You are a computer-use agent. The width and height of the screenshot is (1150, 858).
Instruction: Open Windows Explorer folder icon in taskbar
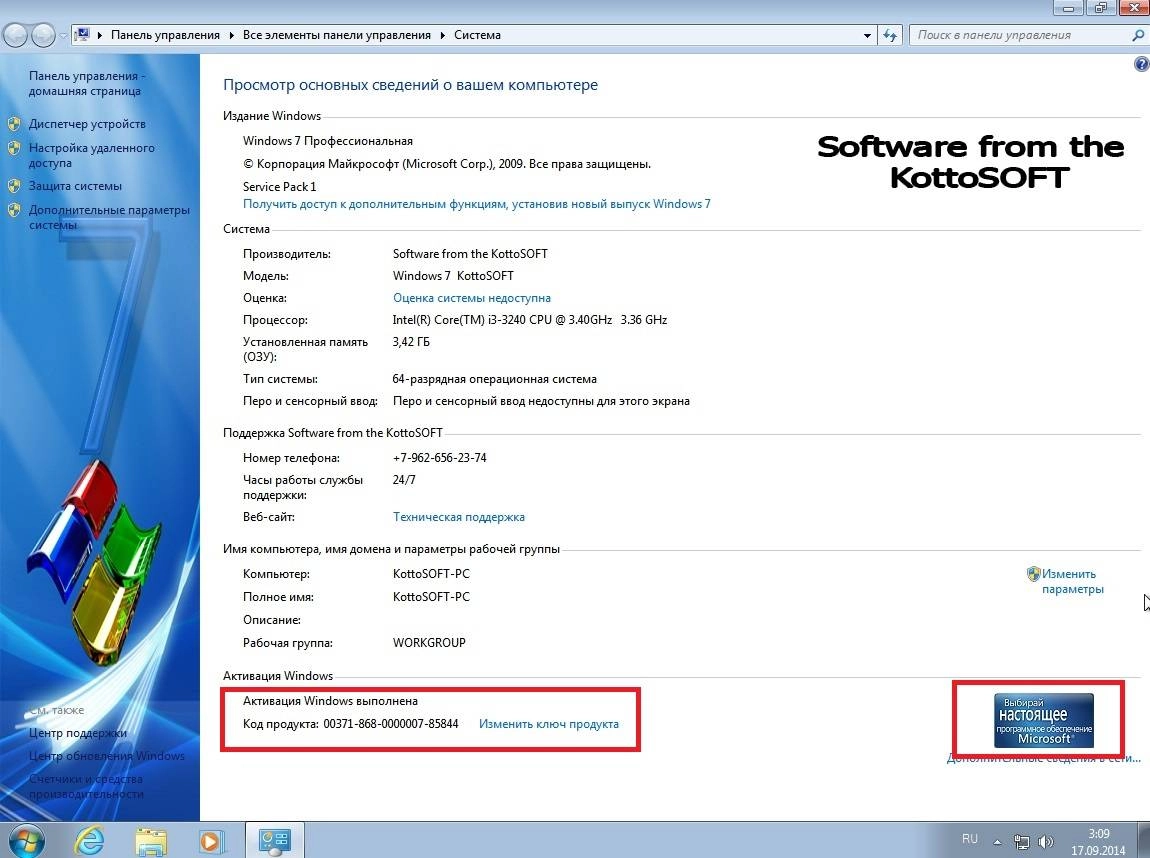[151, 840]
